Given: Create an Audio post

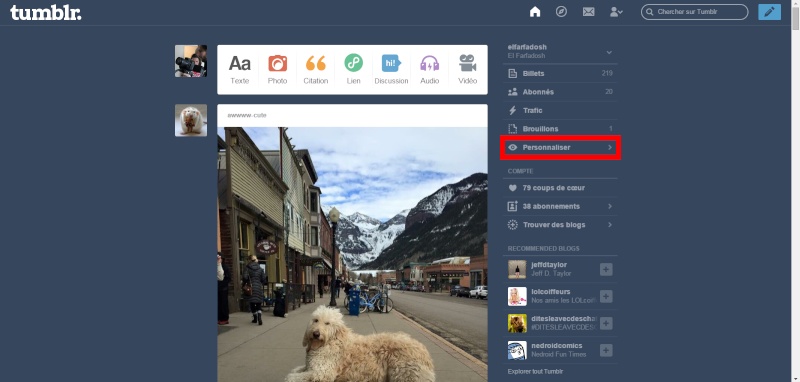Looking at the screenshot, I should click(x=430, y=69).
